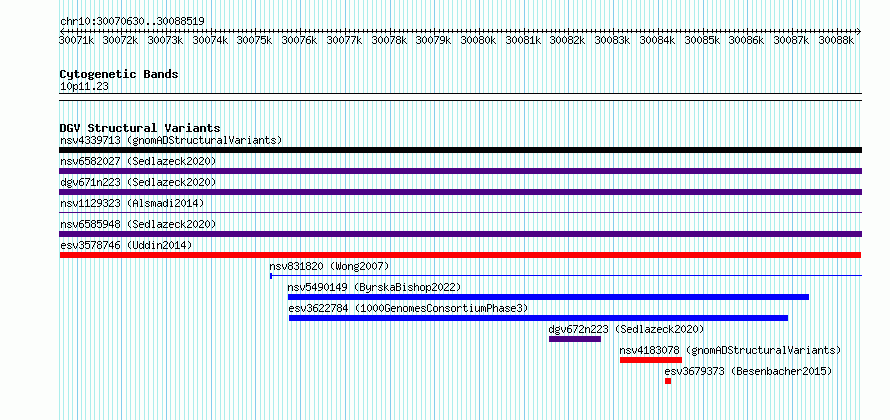Open the nsv4339713 variant label
The image size is (890, 420).
pyautogui.click(x=171, y=140)
